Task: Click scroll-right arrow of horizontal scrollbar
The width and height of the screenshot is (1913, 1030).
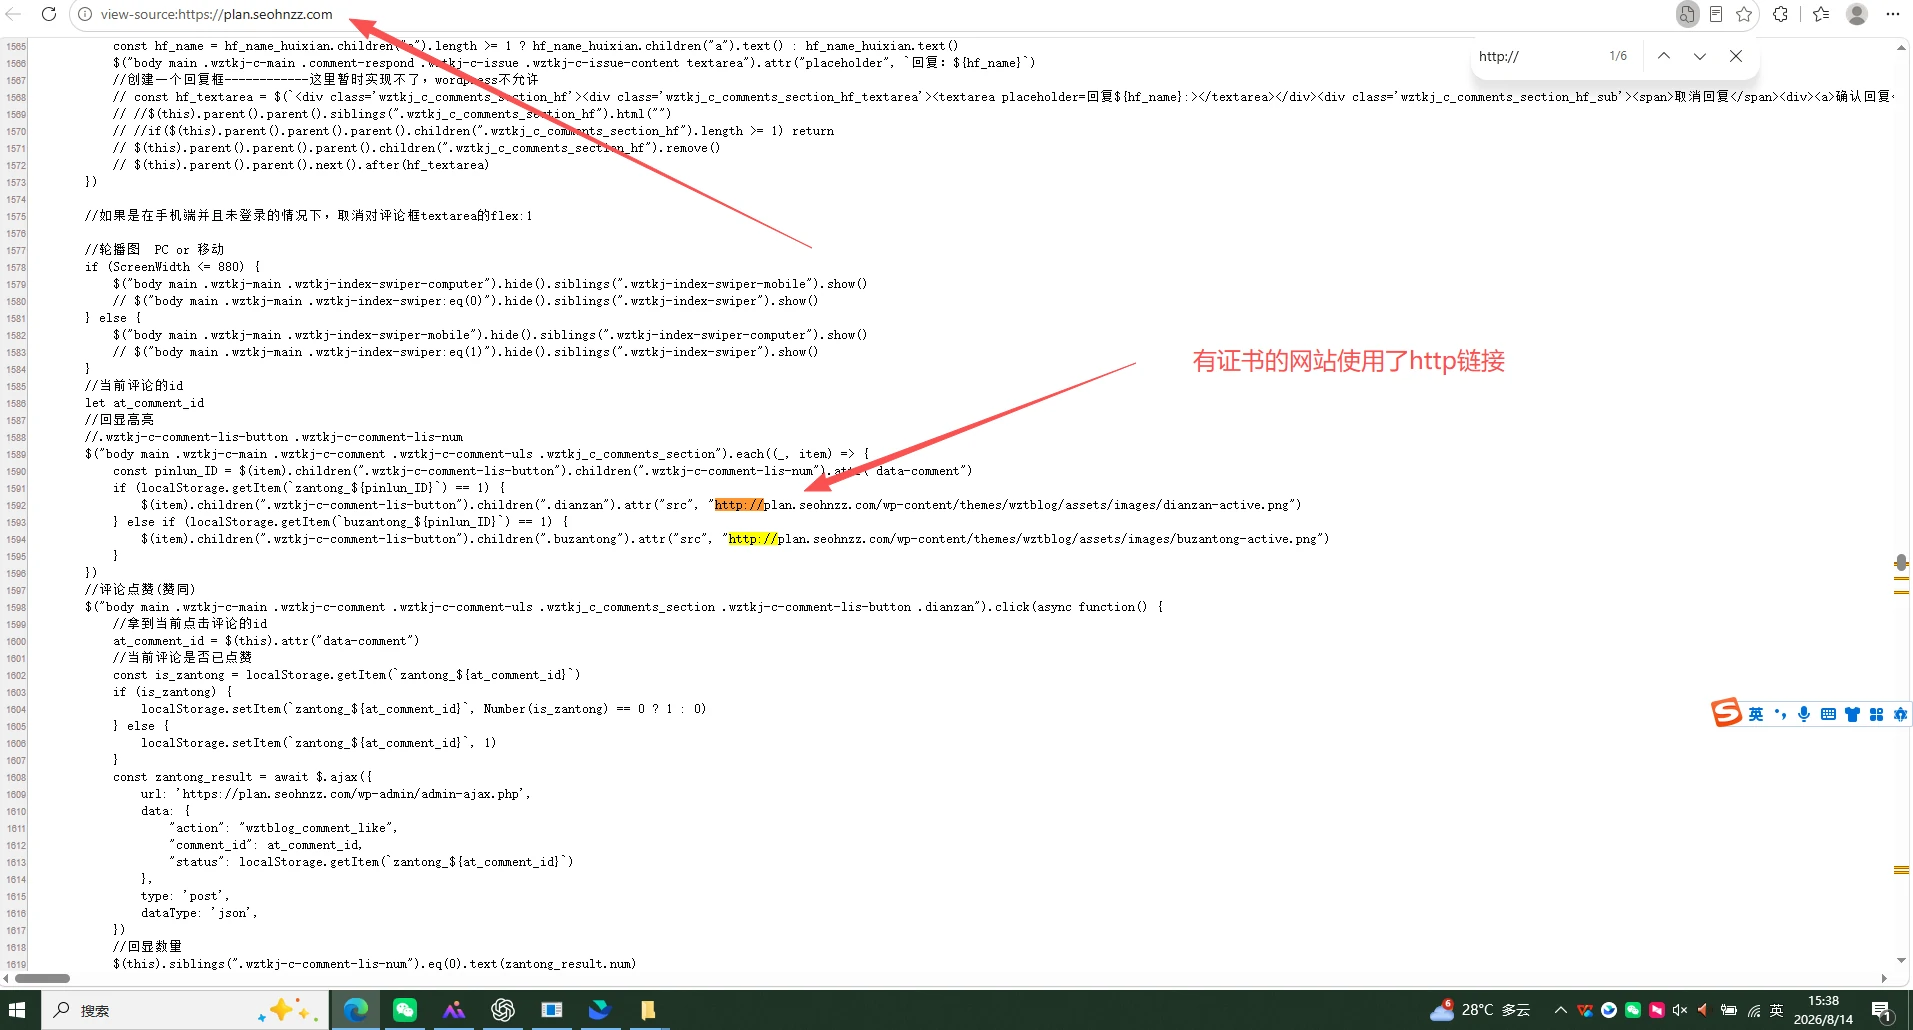Action: (x=1884, y=978)
